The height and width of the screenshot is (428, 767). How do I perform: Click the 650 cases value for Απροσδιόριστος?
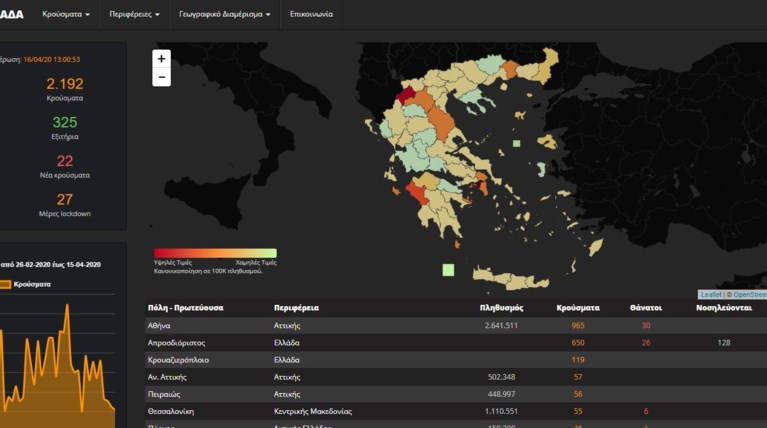pyautogui.click(x=578, y=342)
